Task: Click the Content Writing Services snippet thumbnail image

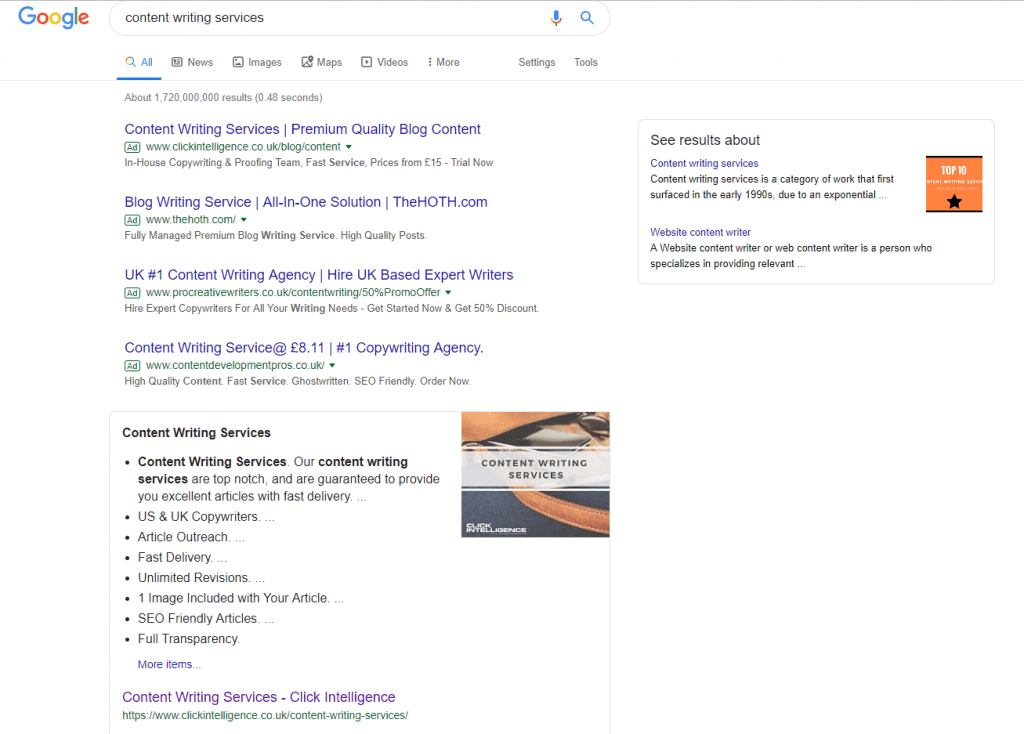Action: coord(535,474)
